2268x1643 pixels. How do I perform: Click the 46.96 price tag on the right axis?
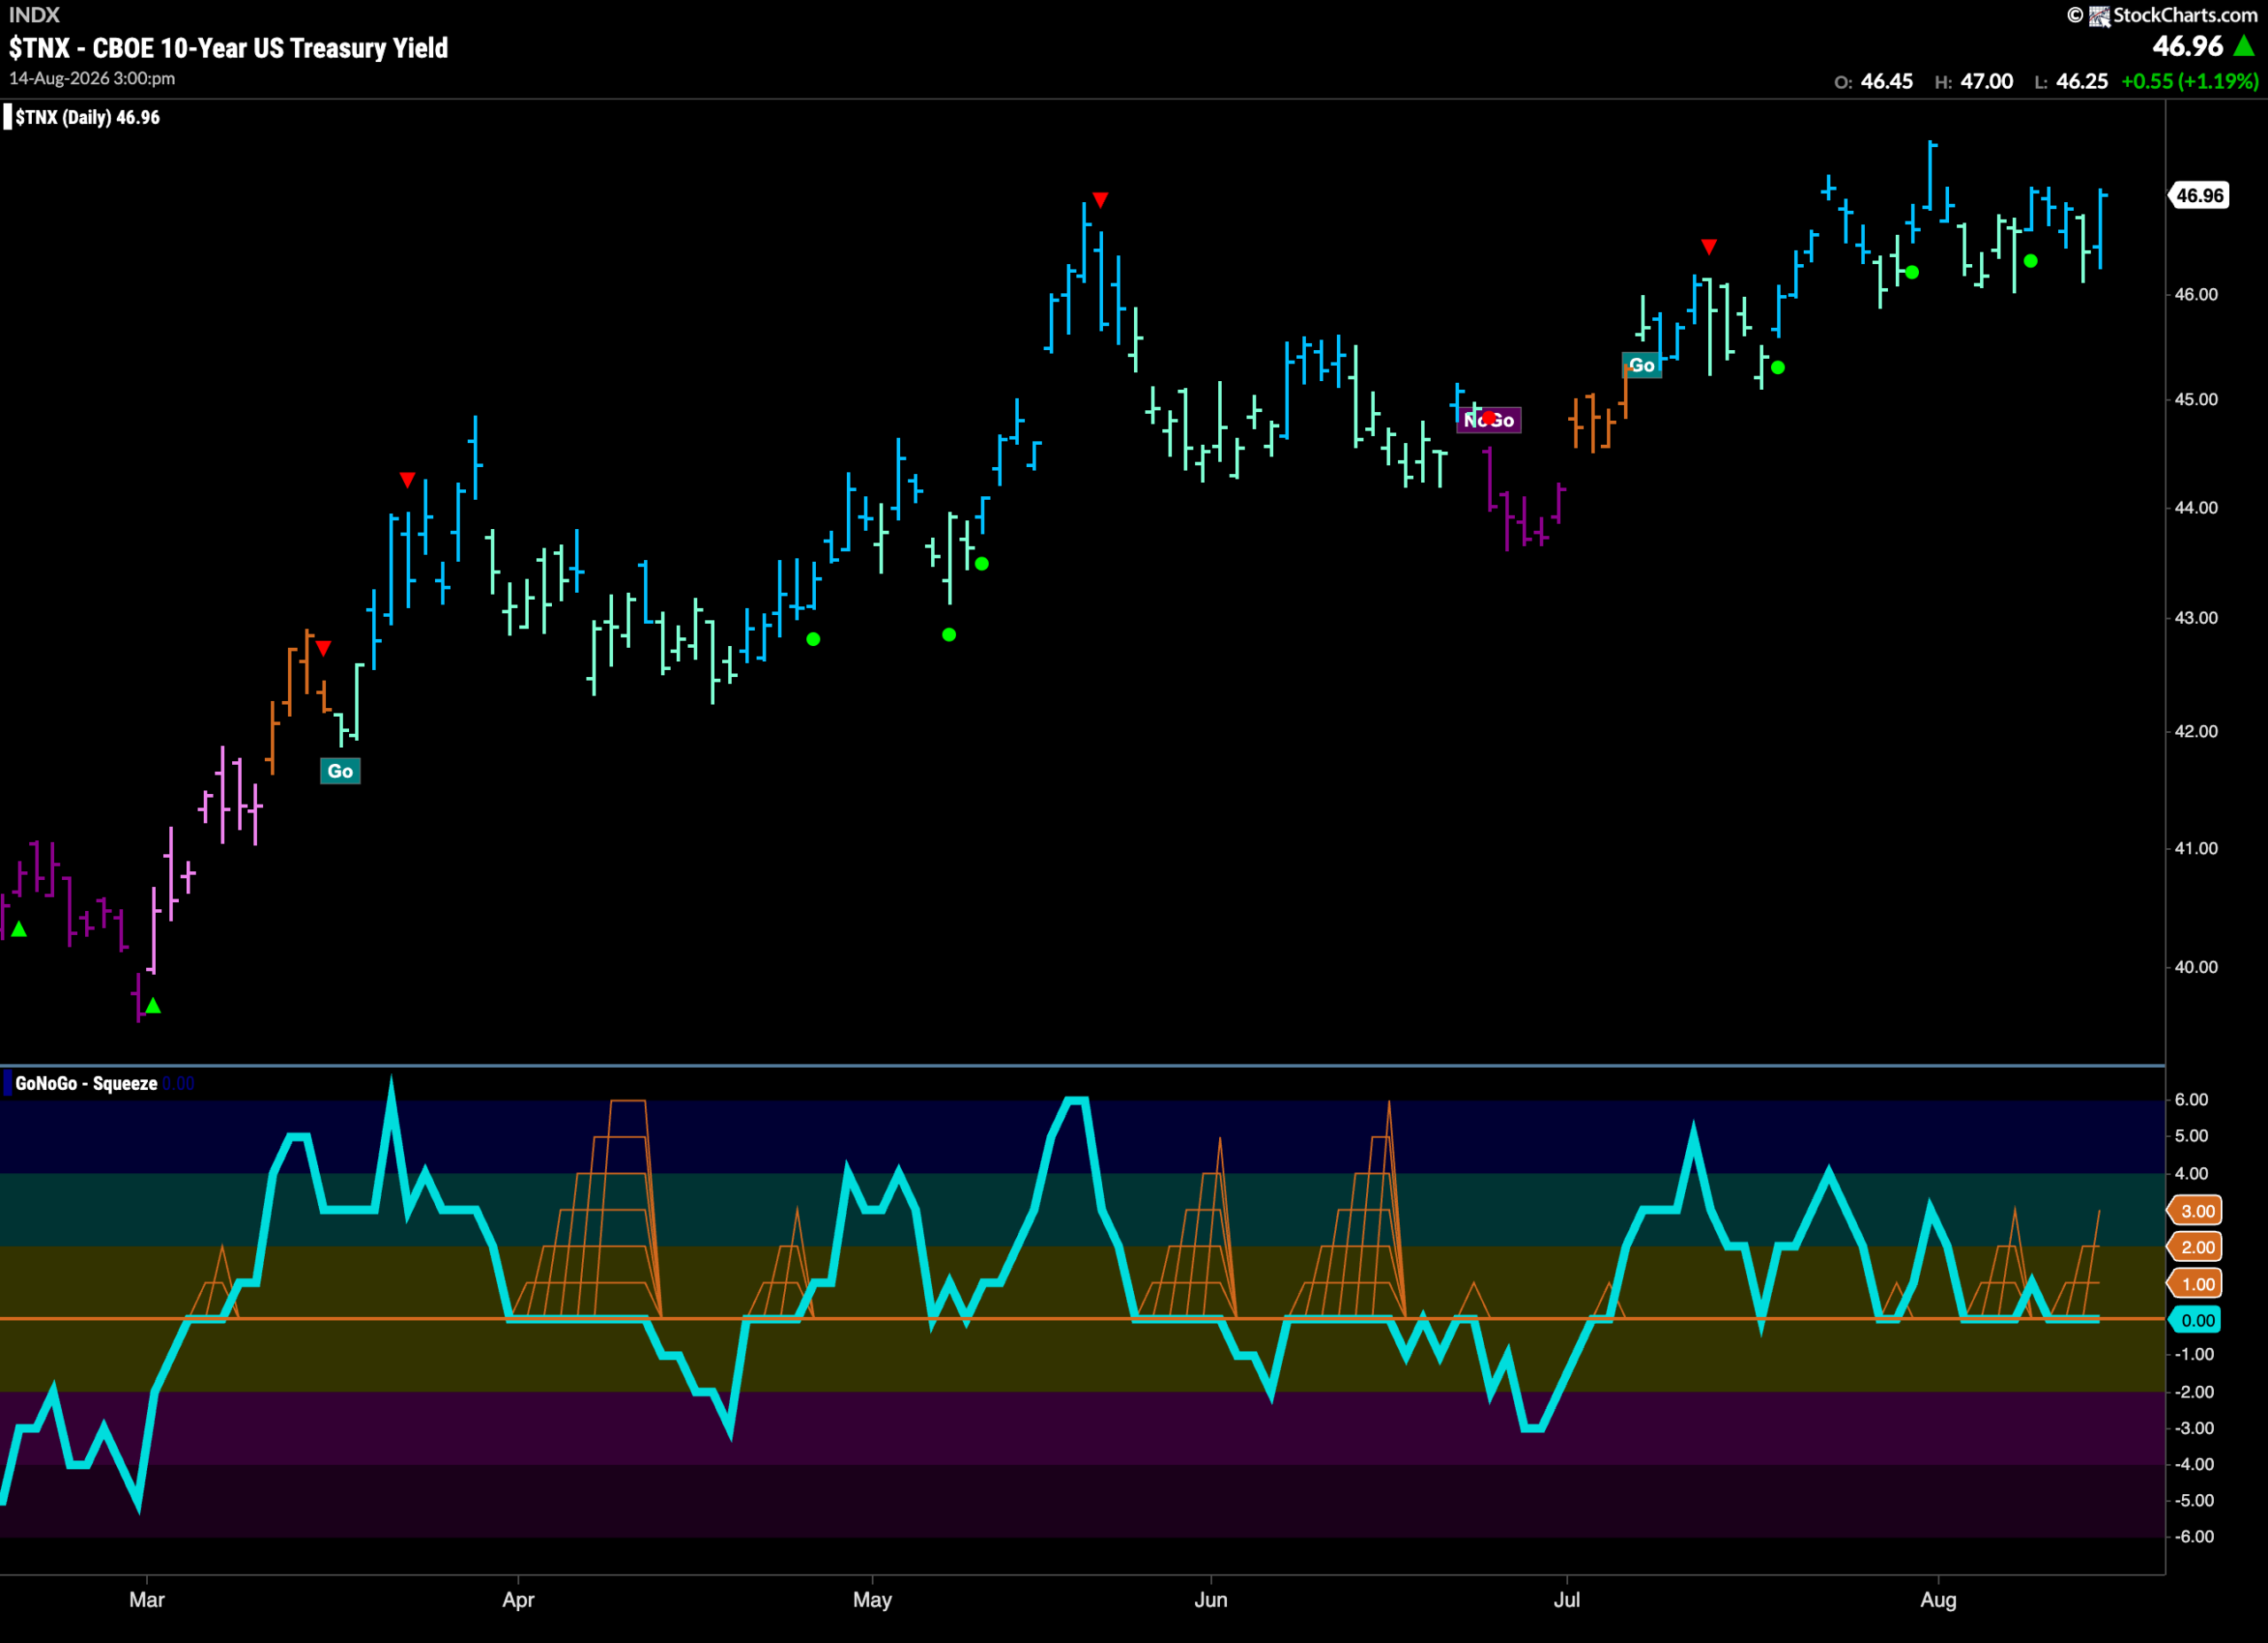coord(2199,195)
